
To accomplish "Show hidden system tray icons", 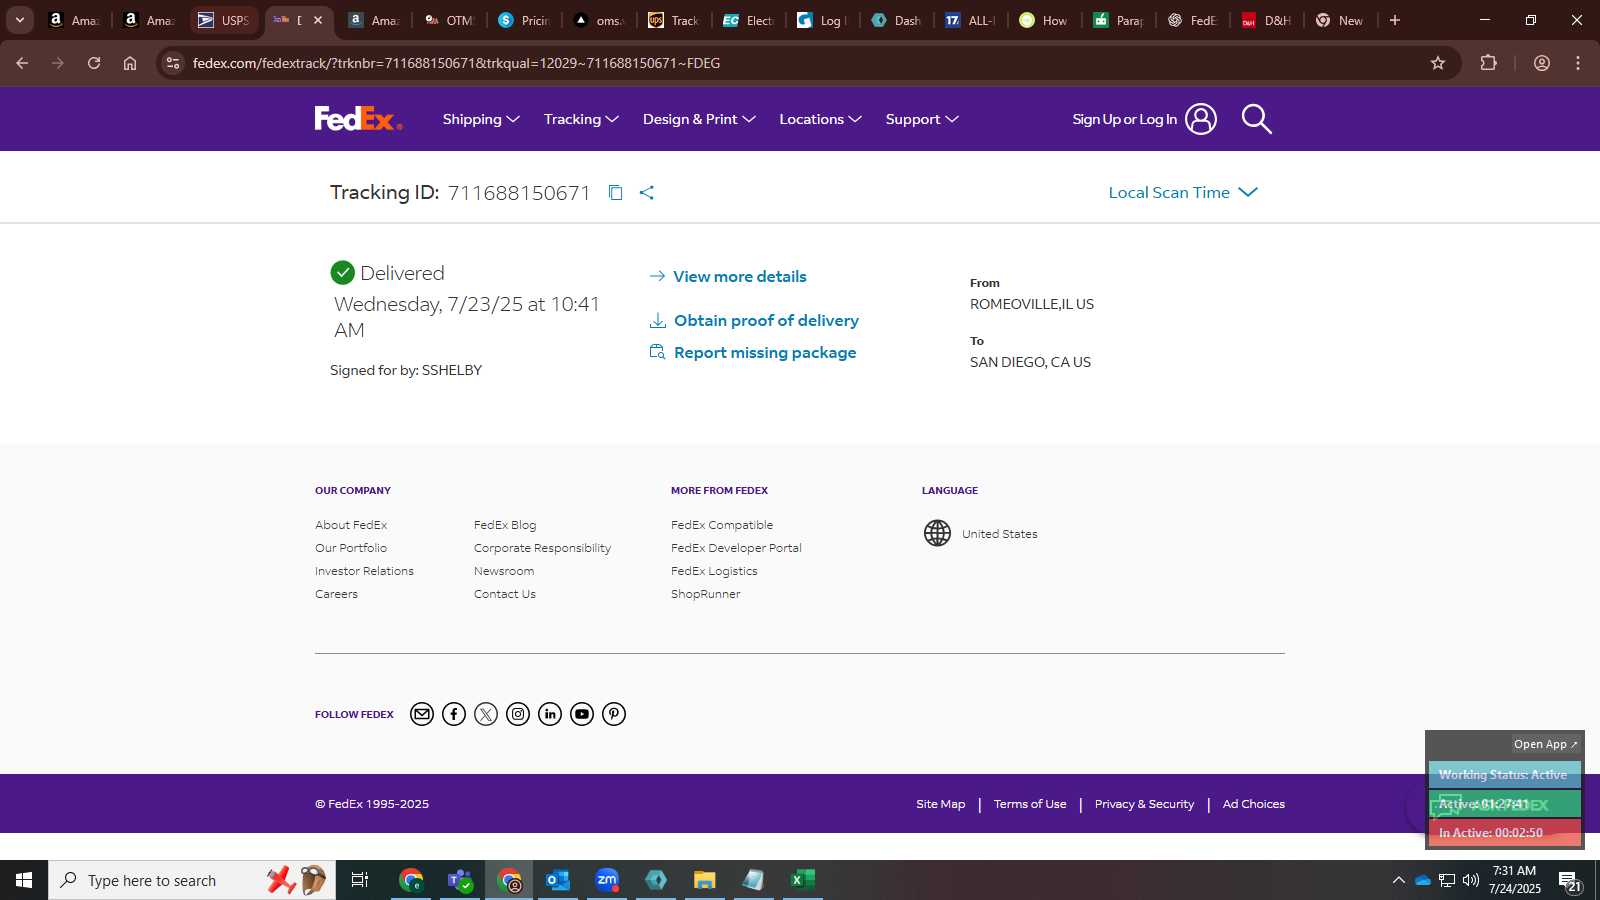I will 1398,880.
